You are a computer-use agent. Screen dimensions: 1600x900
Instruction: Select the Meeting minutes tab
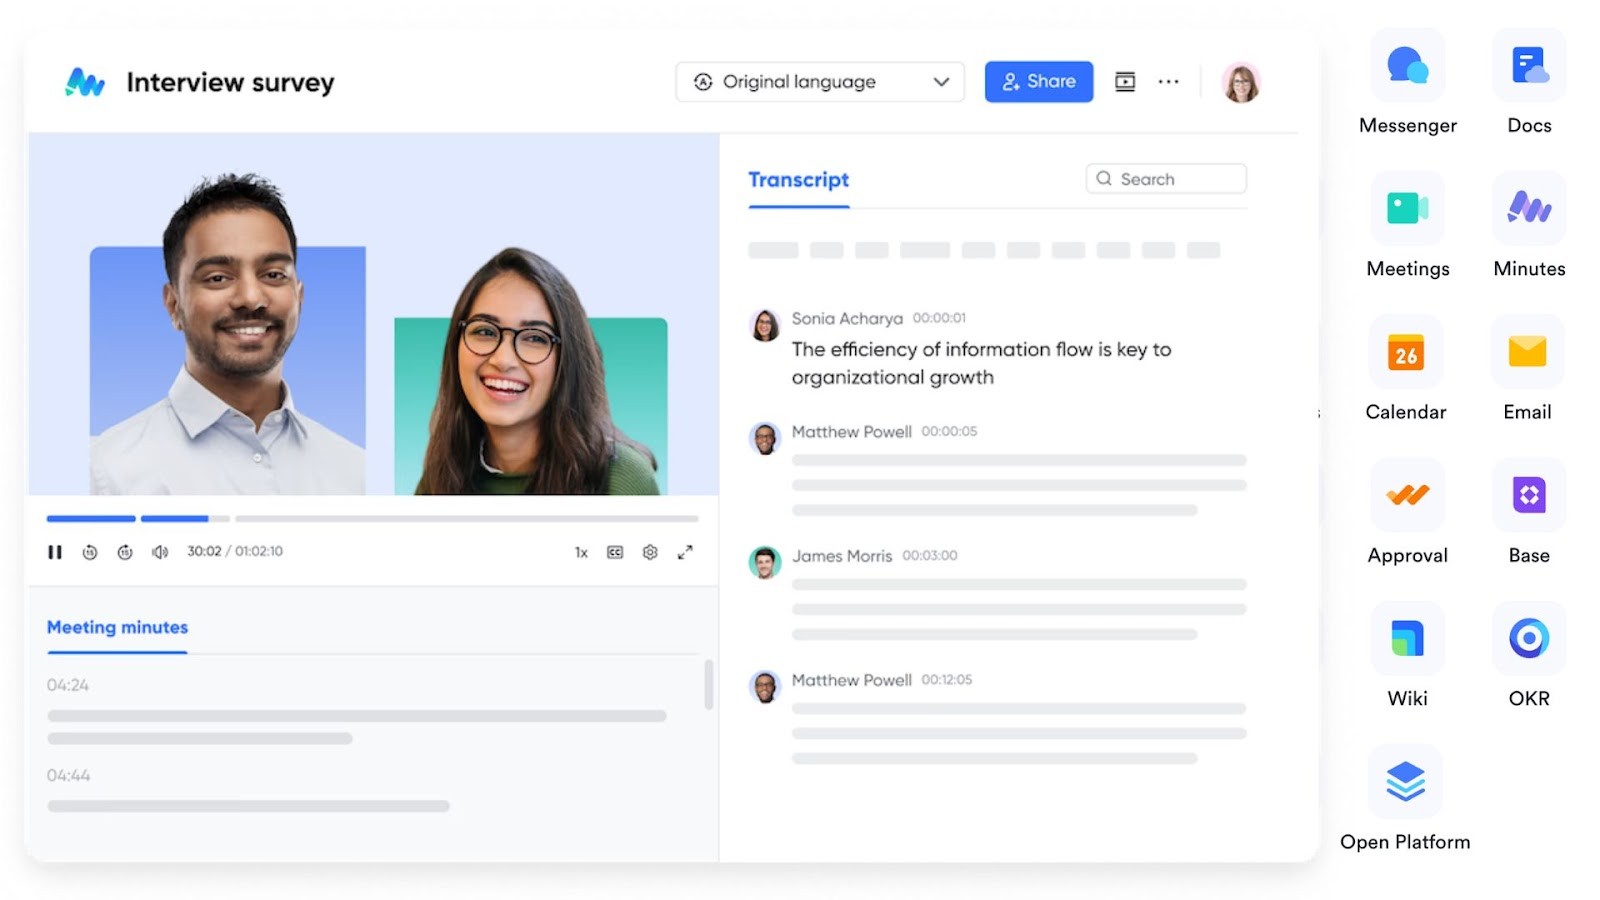click(x=116, y=627)
